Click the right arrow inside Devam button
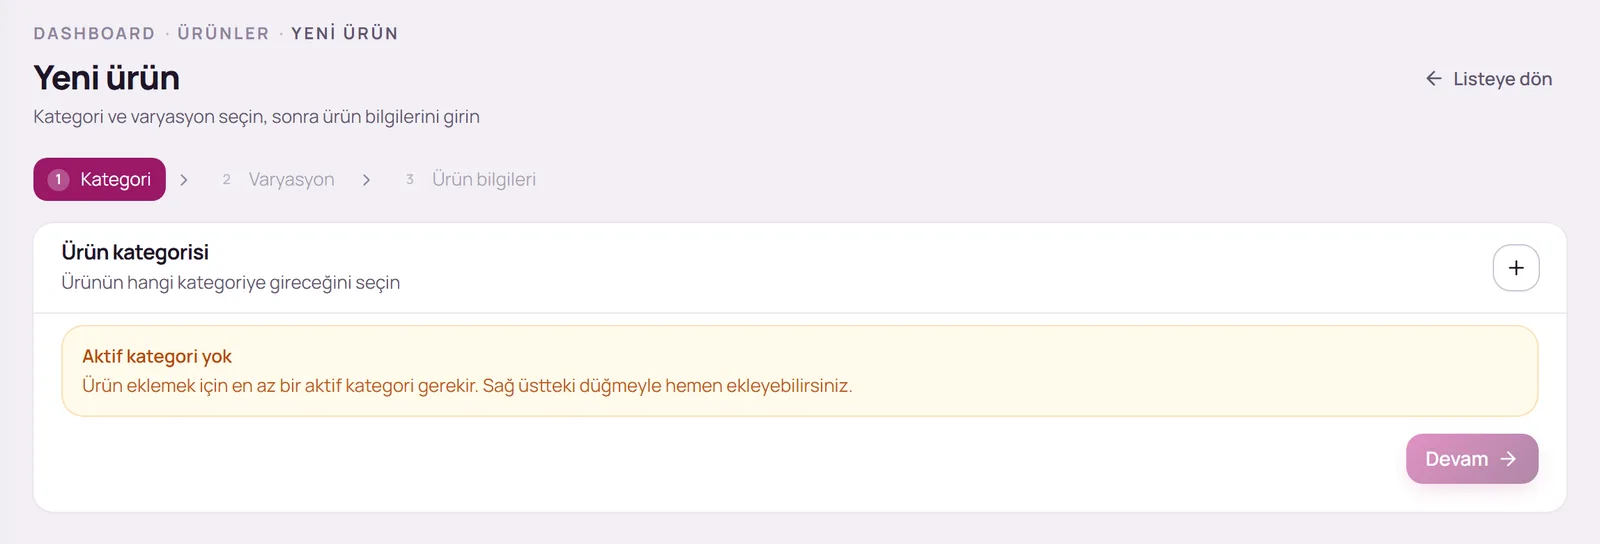Viewport: 1600px width, 544px height. pyautogui.click(x=1508, y=459)
